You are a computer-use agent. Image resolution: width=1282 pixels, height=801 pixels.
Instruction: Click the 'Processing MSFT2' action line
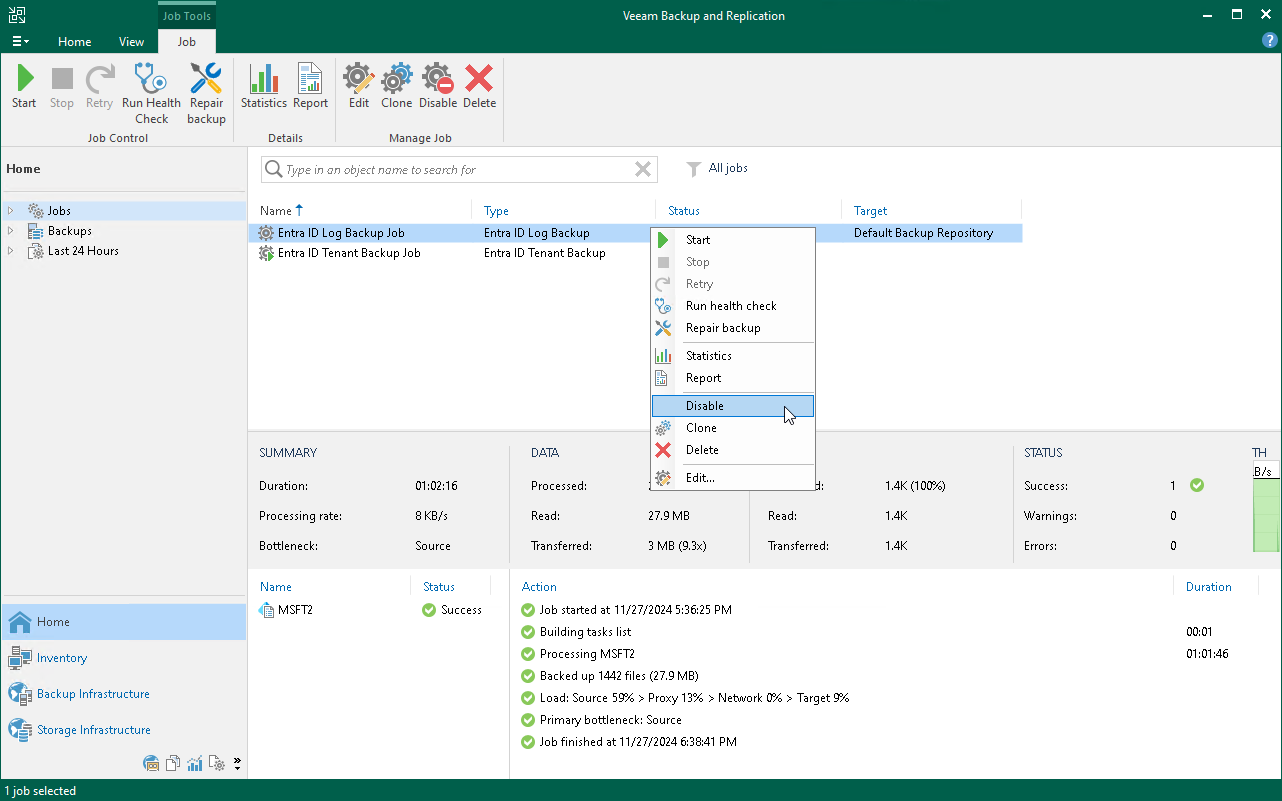[x=587, y=654]
